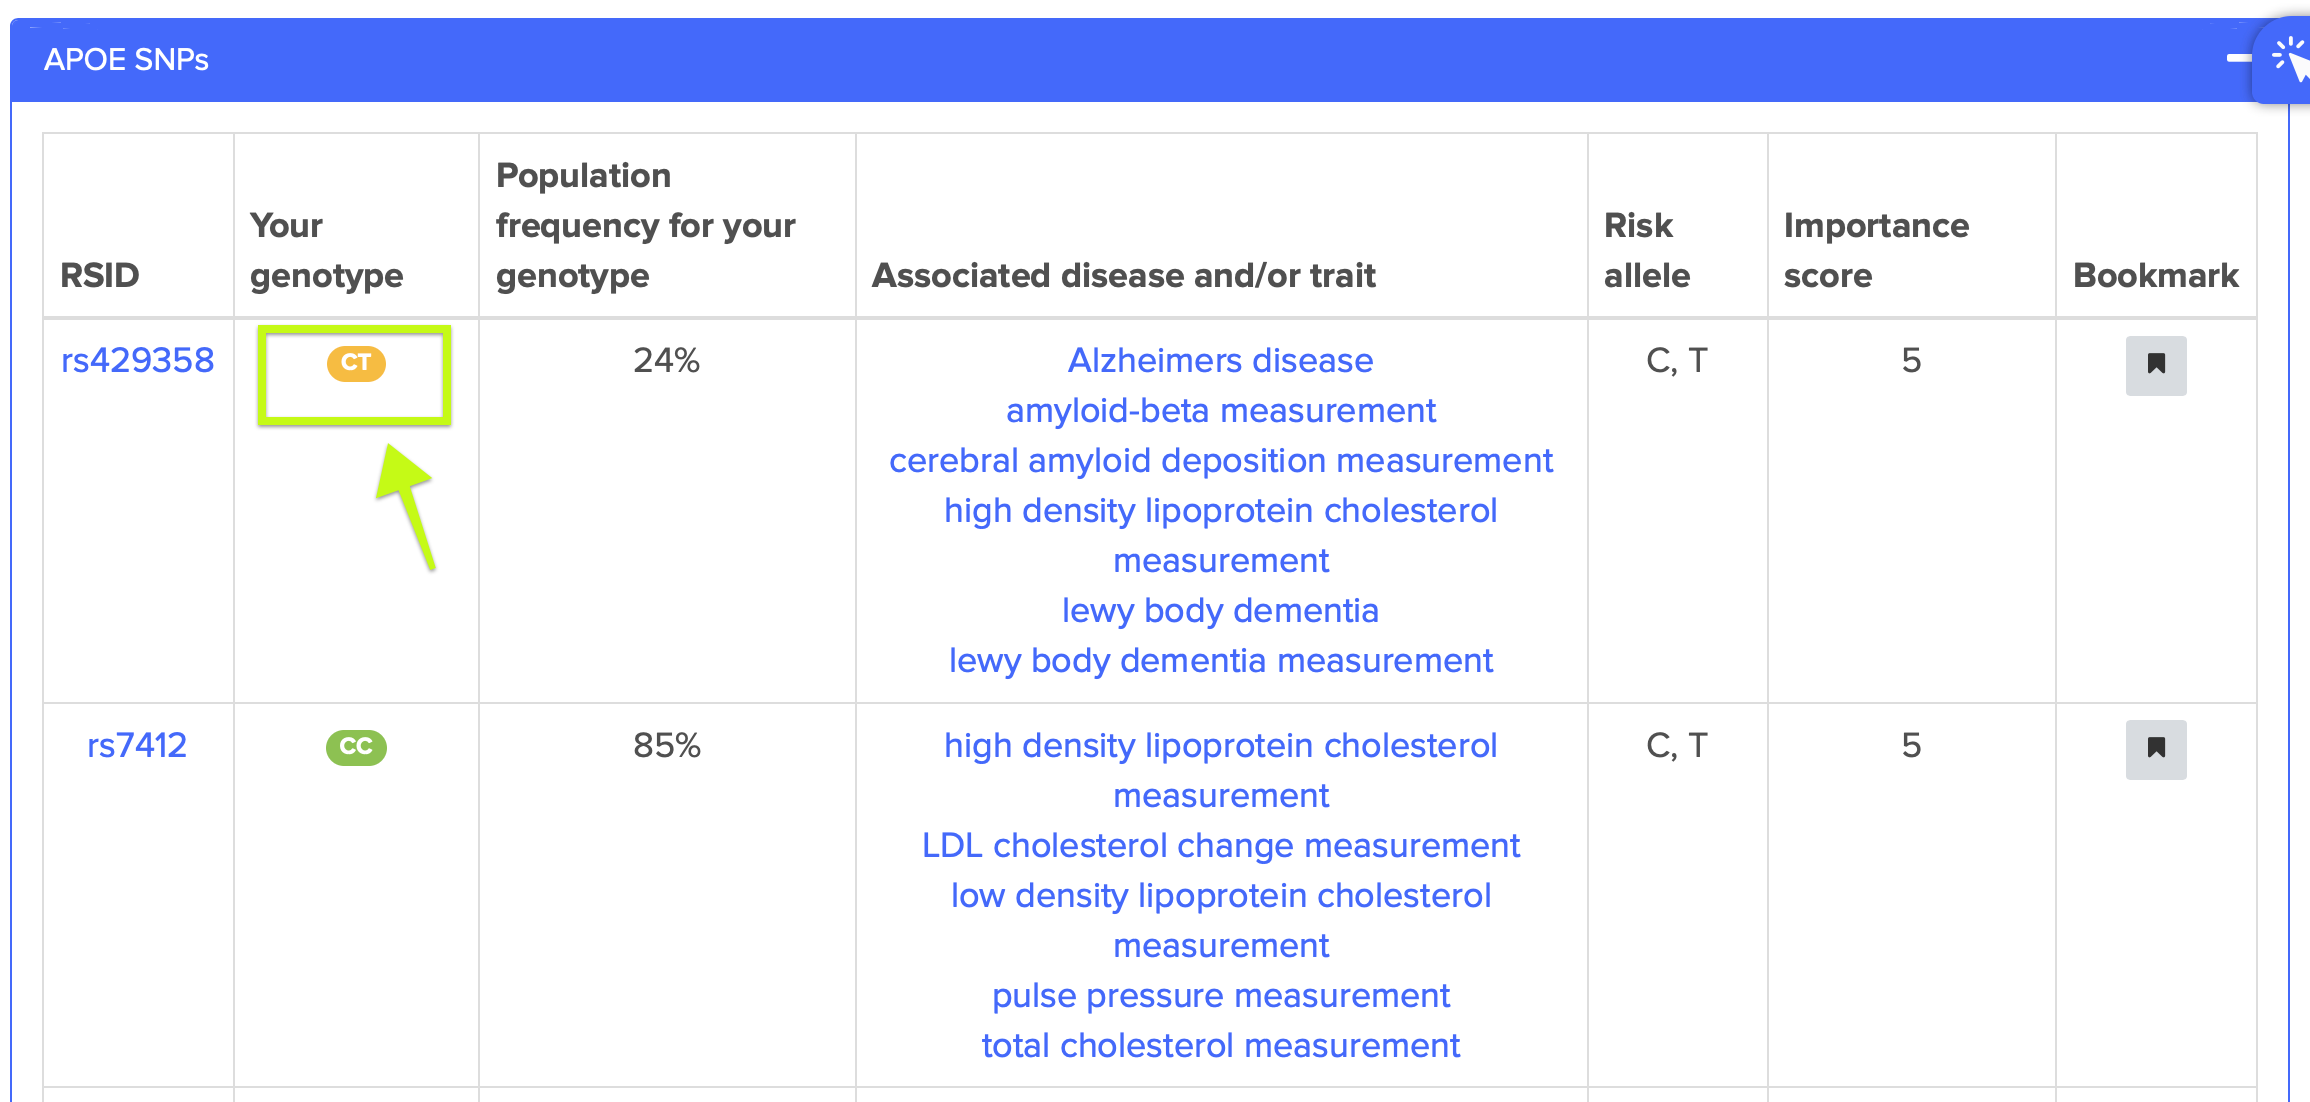Open HDL cholesterol measurement link in rs429358 row
2310x1102 pixels.
1220,510
